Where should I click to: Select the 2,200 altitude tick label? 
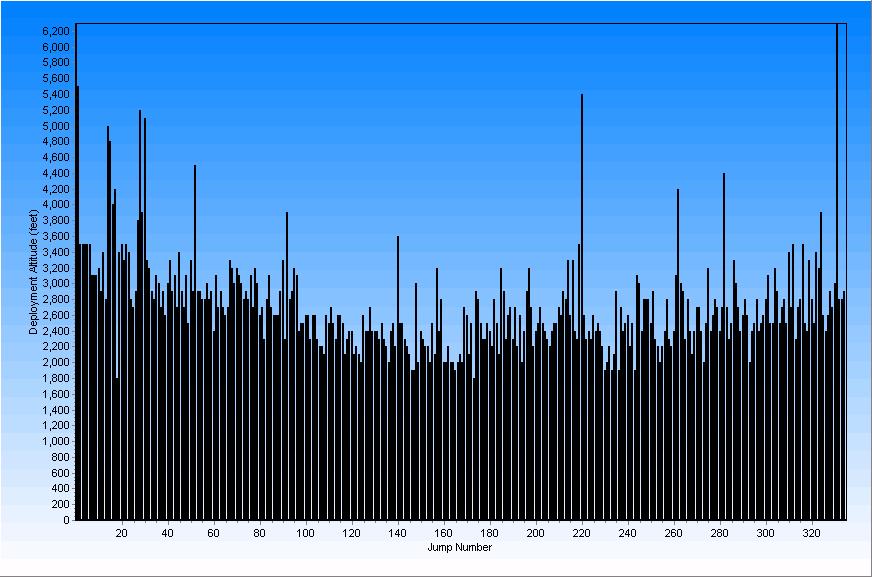coord(56,346)
